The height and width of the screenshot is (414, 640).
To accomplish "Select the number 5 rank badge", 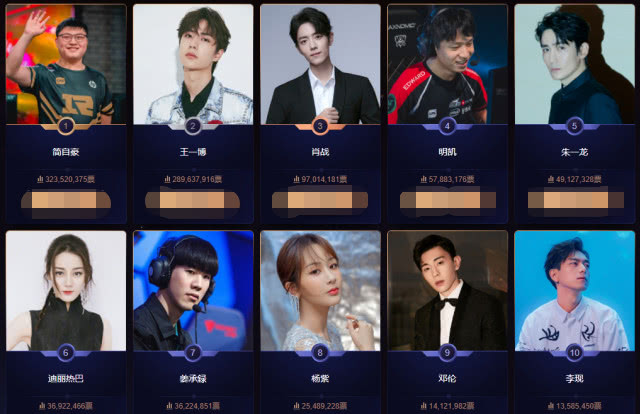I will (574, 126).
